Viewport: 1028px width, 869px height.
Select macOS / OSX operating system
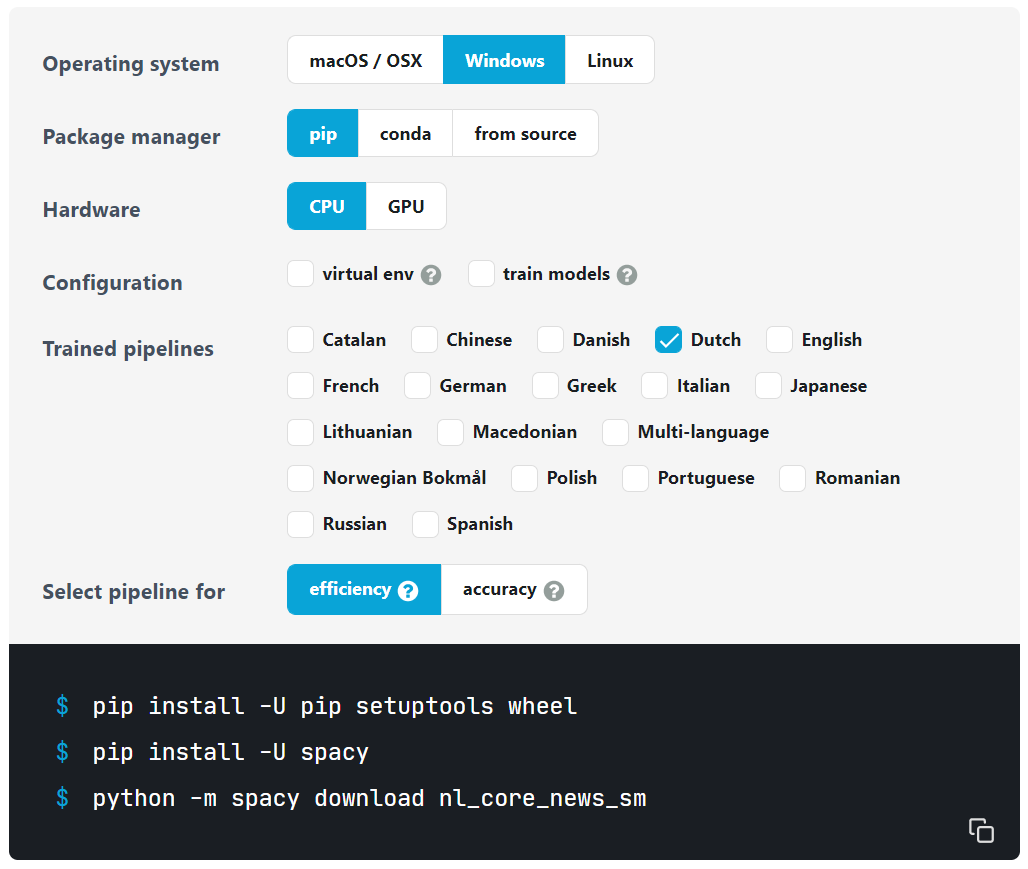[365, 60]
